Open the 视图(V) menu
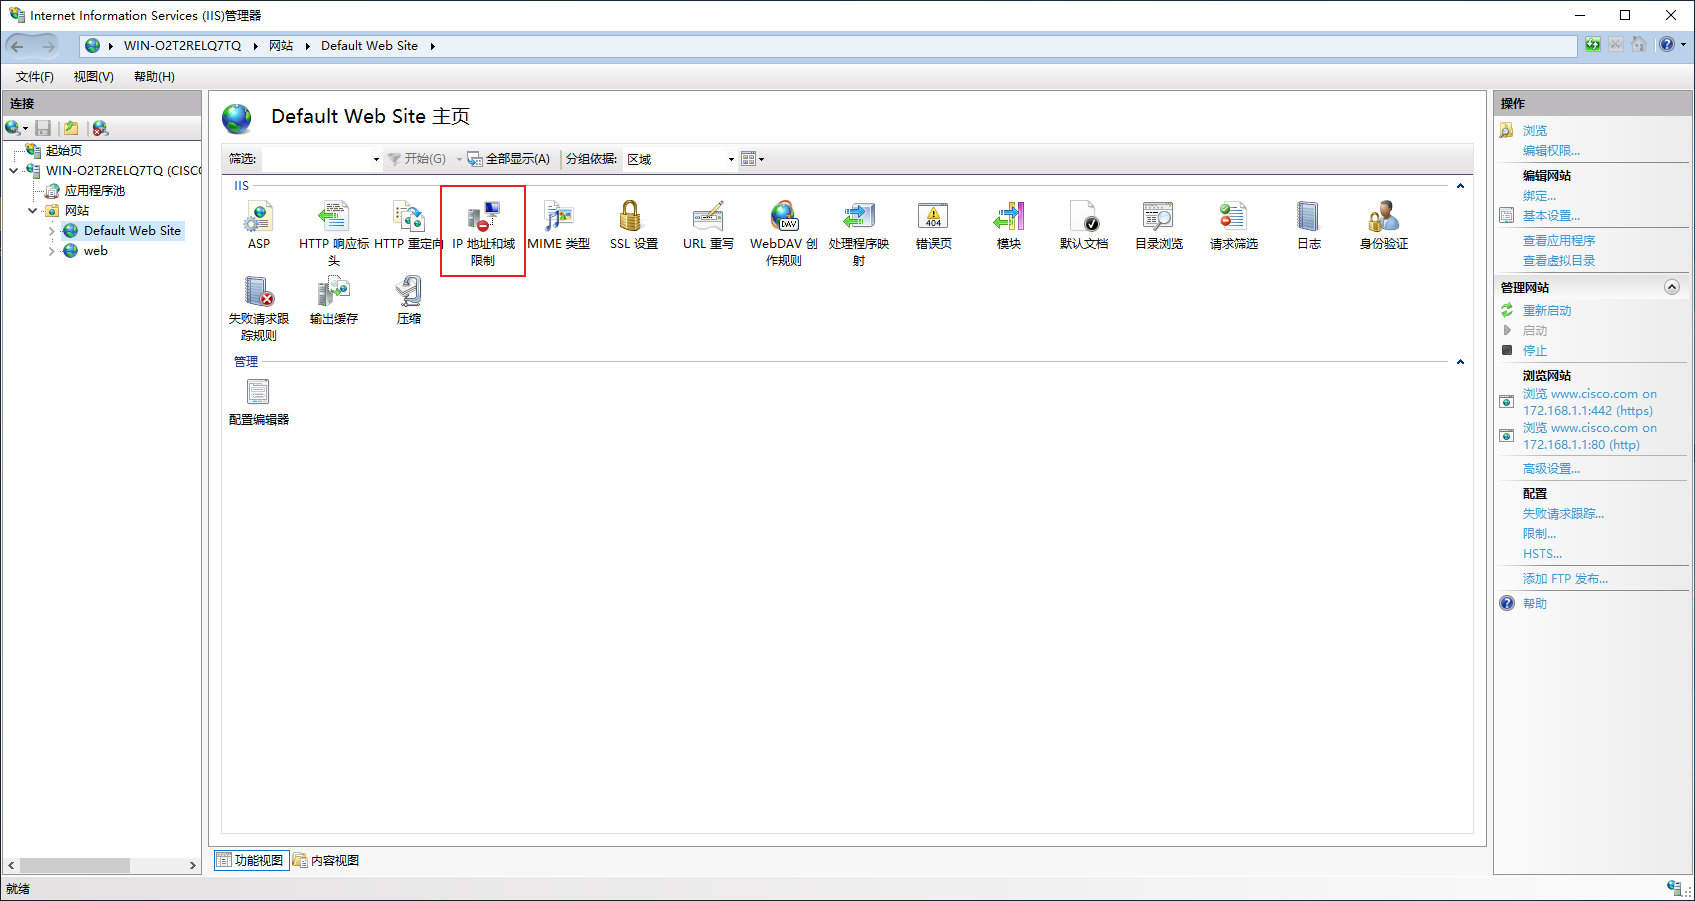 click(93, 77)
